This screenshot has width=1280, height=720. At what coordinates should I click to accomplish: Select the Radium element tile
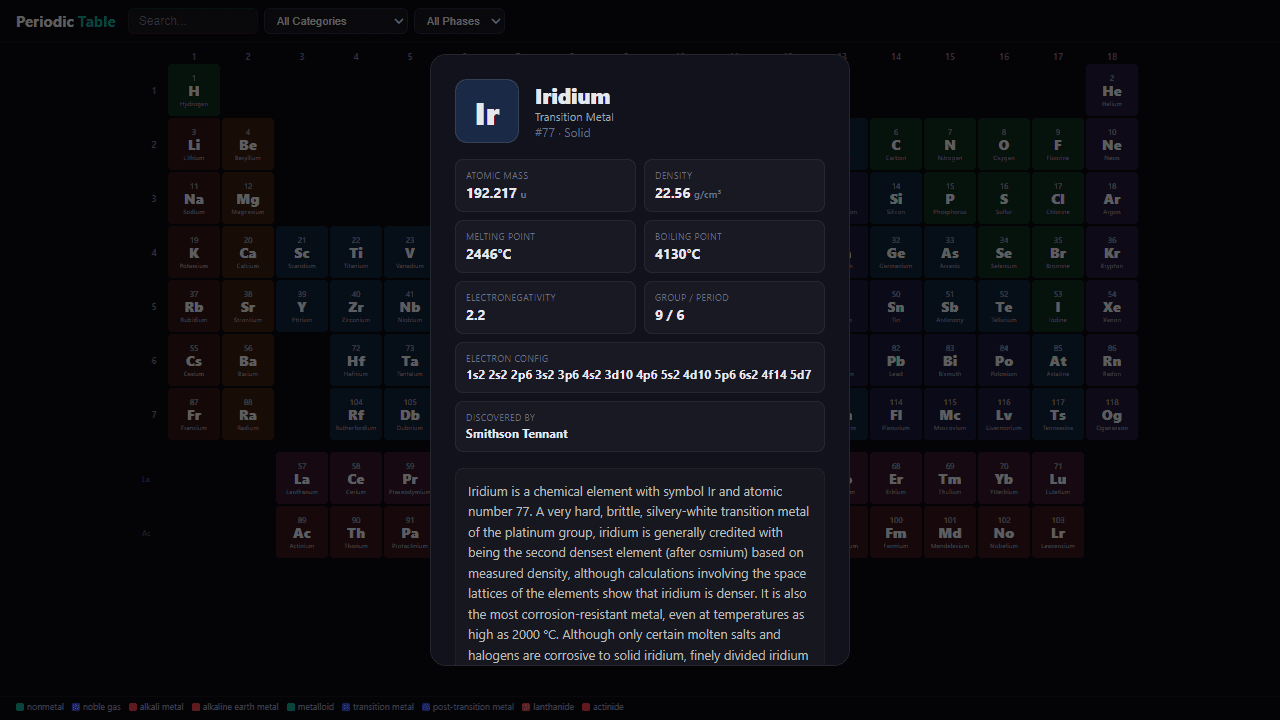coord(248,414)
